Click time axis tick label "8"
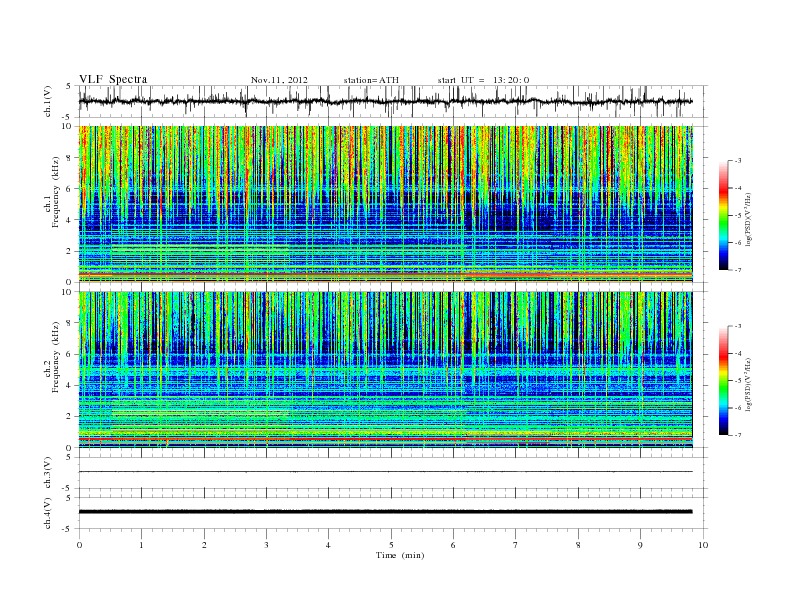The width and height of the screenshot is (792, 612). pyautogui.click(x=578, y=545)
